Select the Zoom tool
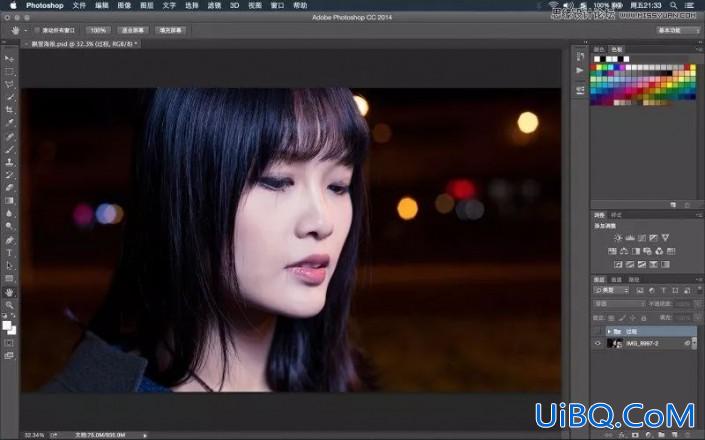Screen dimensions: 705x440 (x=9, y=305)
